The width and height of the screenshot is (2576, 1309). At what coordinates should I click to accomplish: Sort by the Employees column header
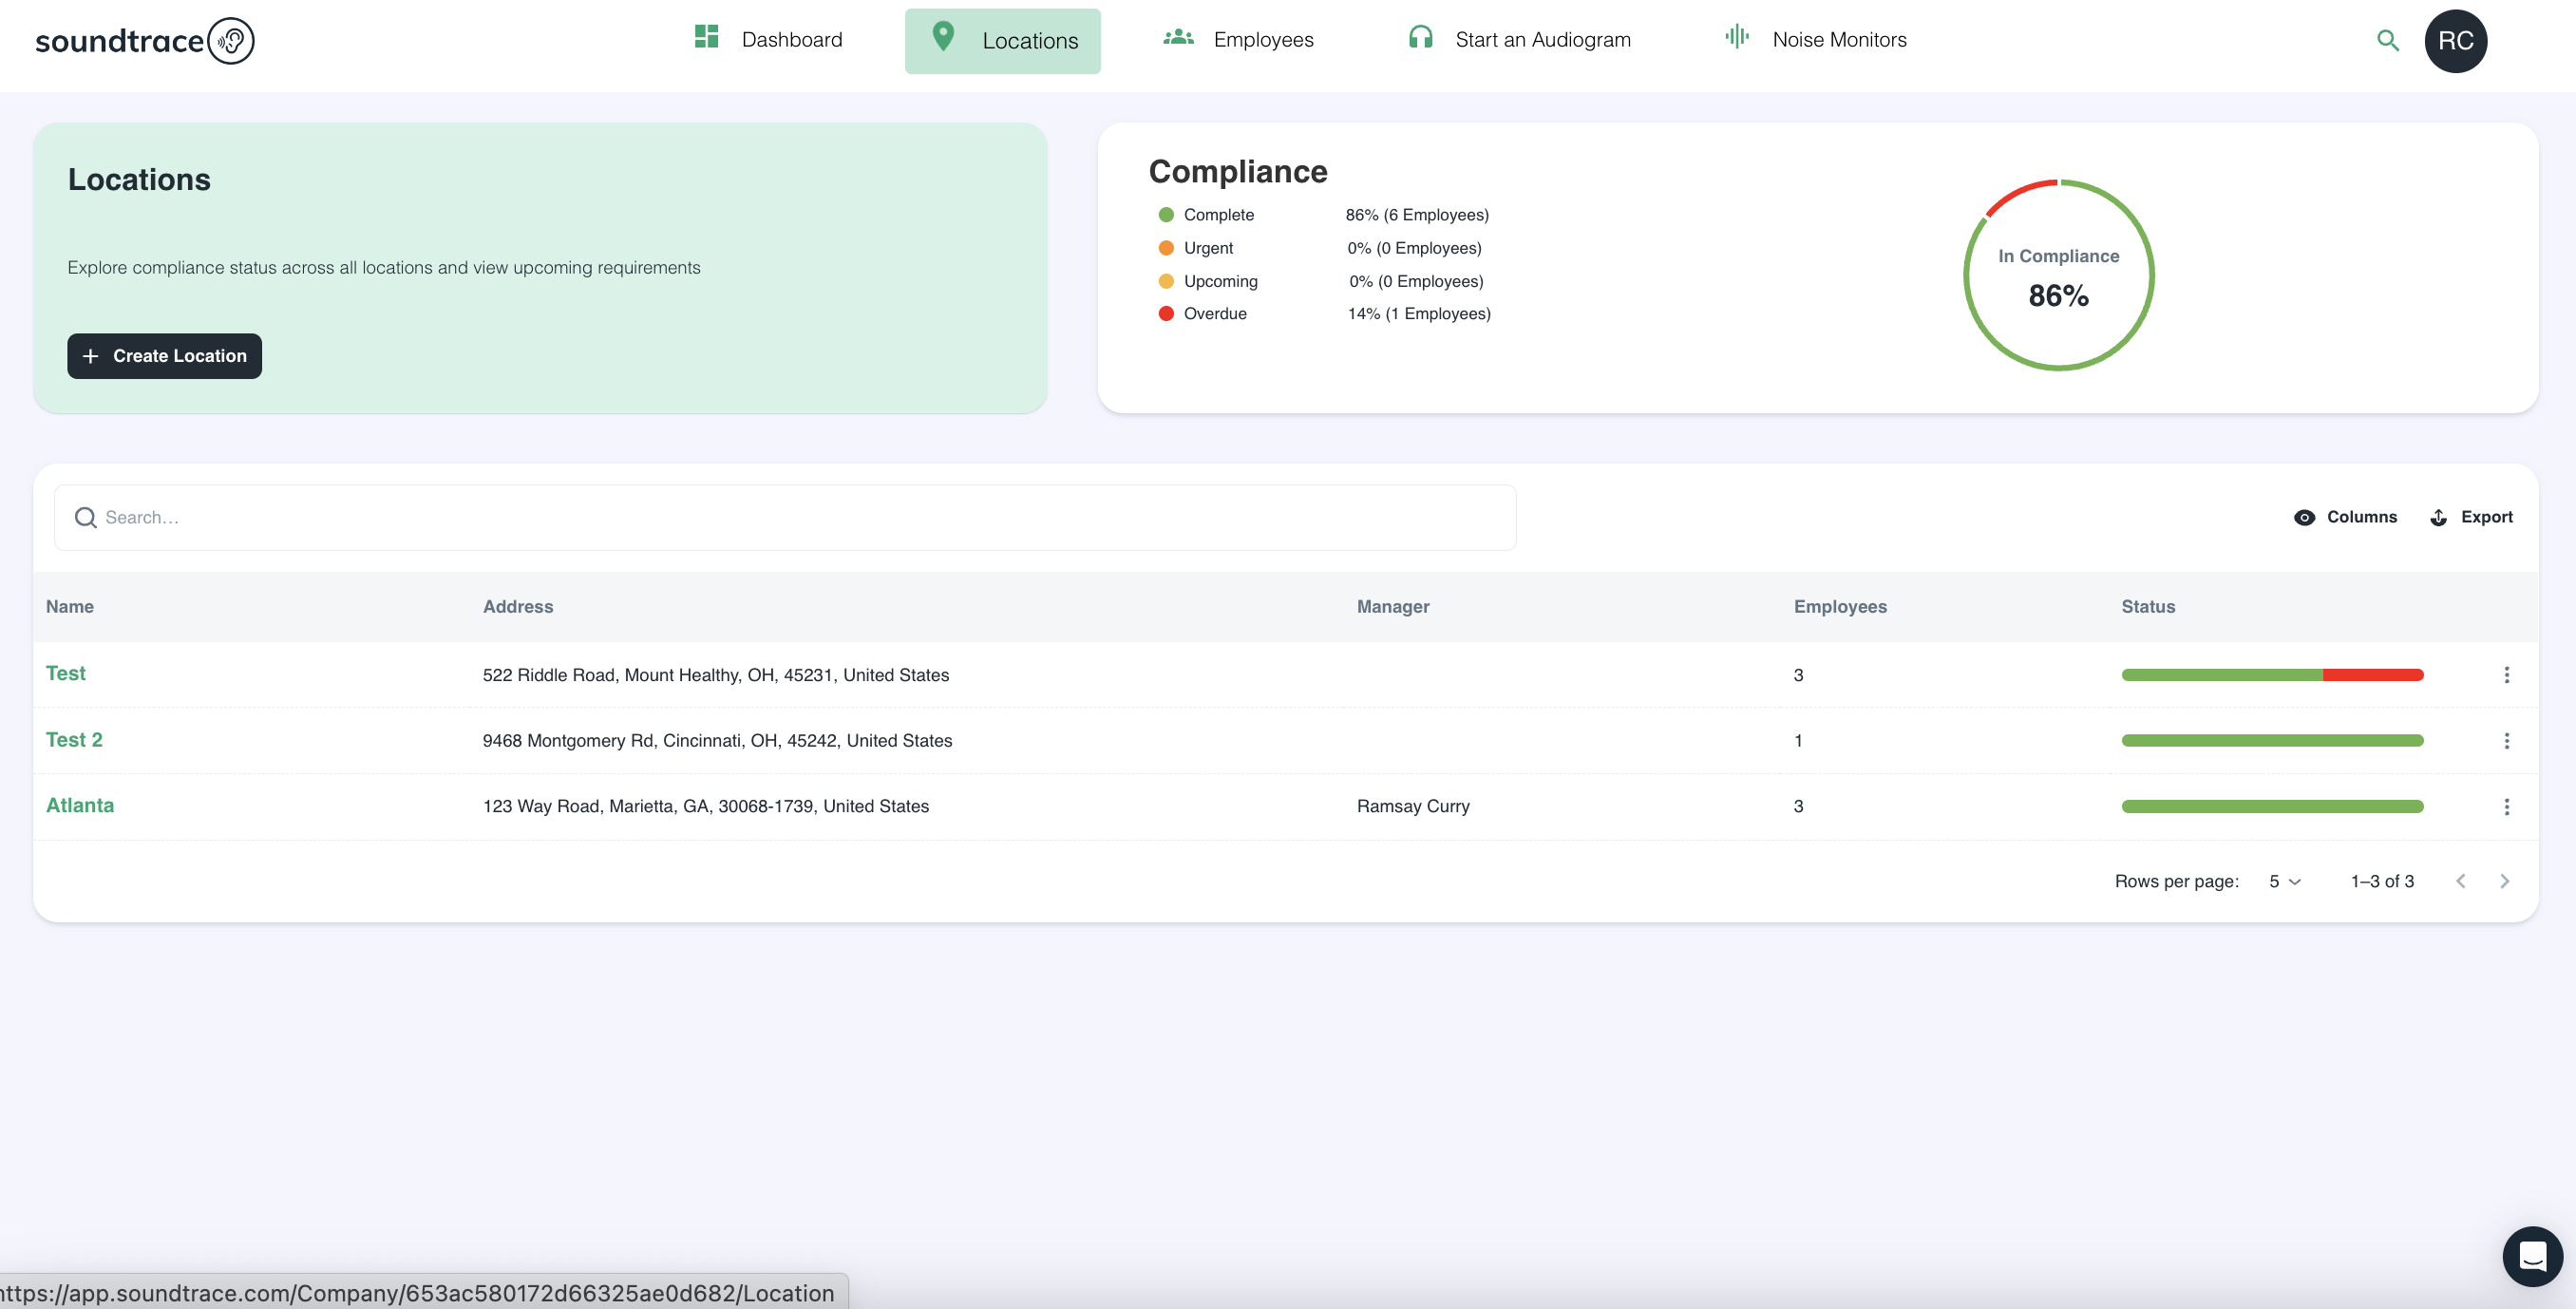[1839, 607]
